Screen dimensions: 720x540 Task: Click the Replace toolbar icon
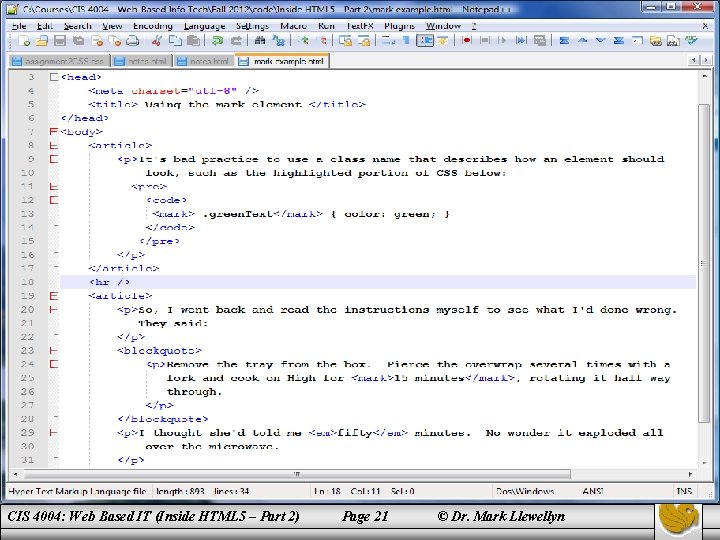point(278,41)
